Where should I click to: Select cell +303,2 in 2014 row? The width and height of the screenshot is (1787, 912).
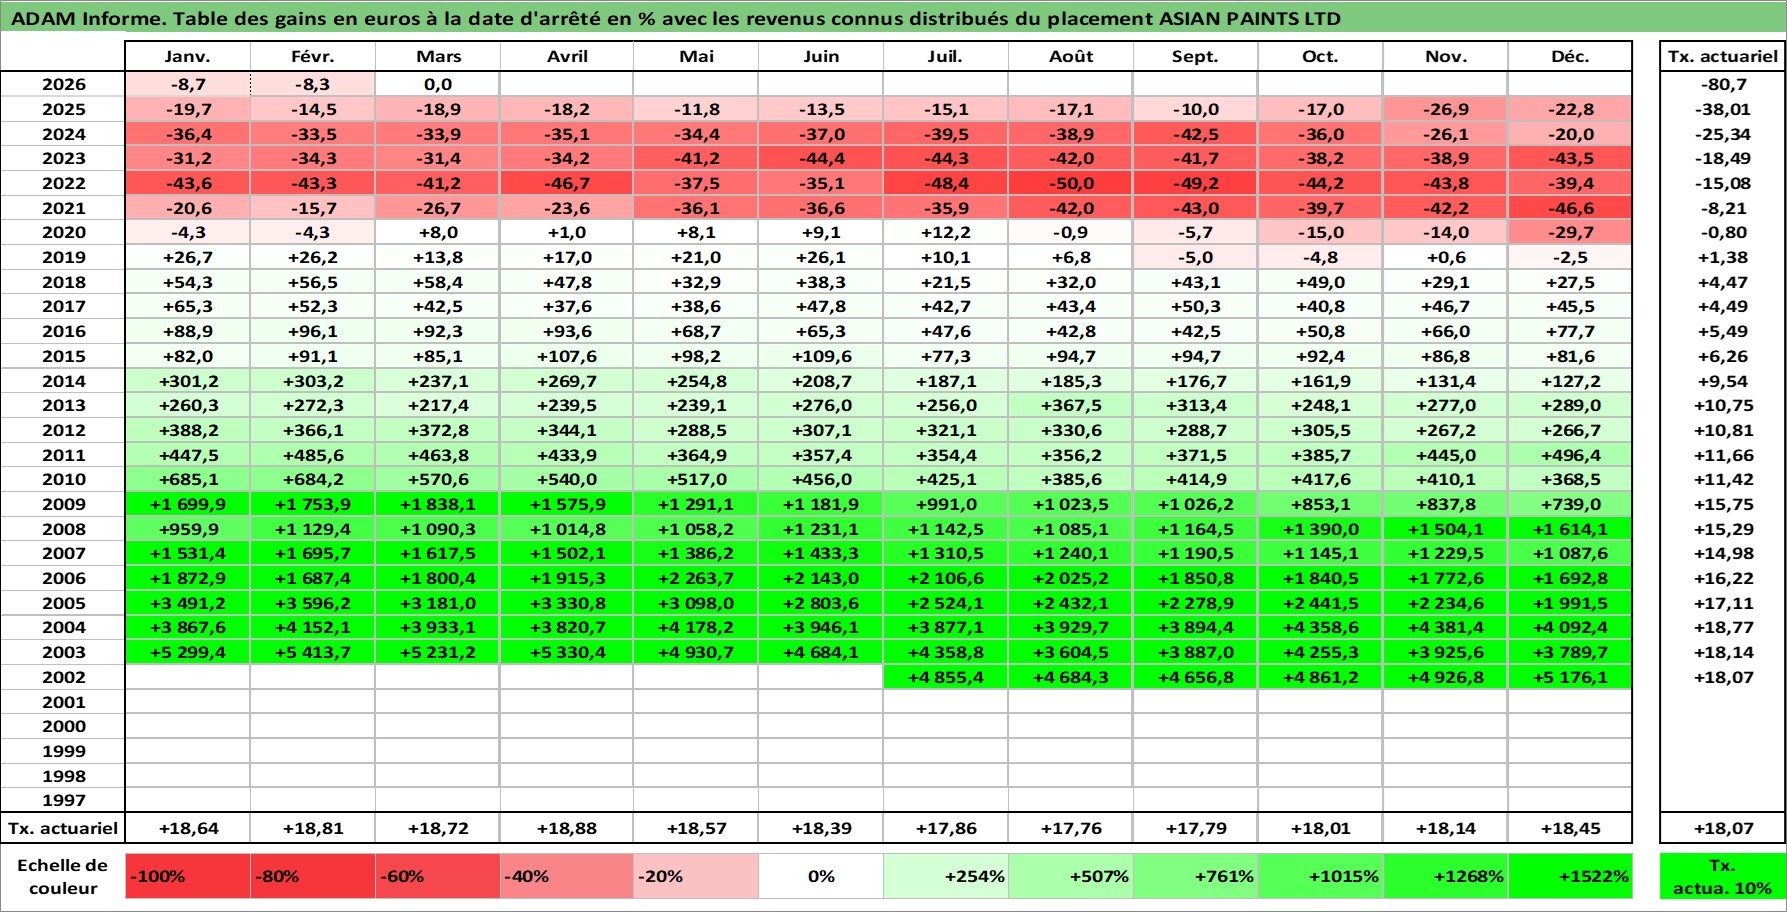coord(313,381)
